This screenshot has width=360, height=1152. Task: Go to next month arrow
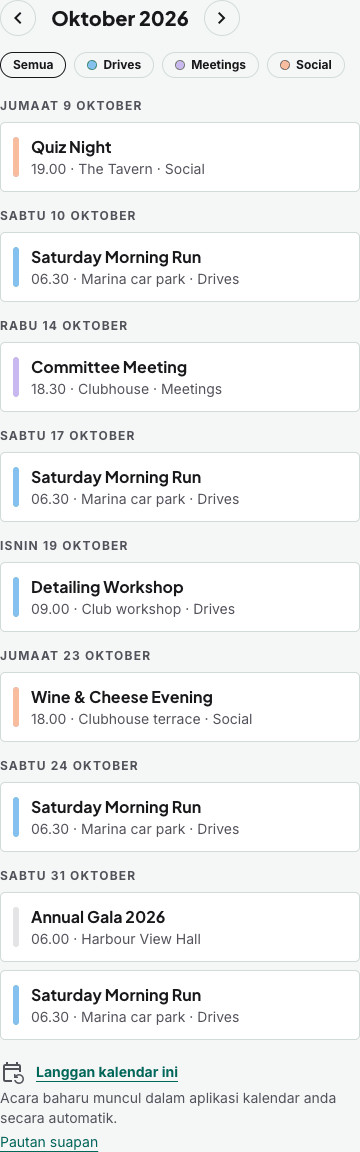(x=222, y=18)
